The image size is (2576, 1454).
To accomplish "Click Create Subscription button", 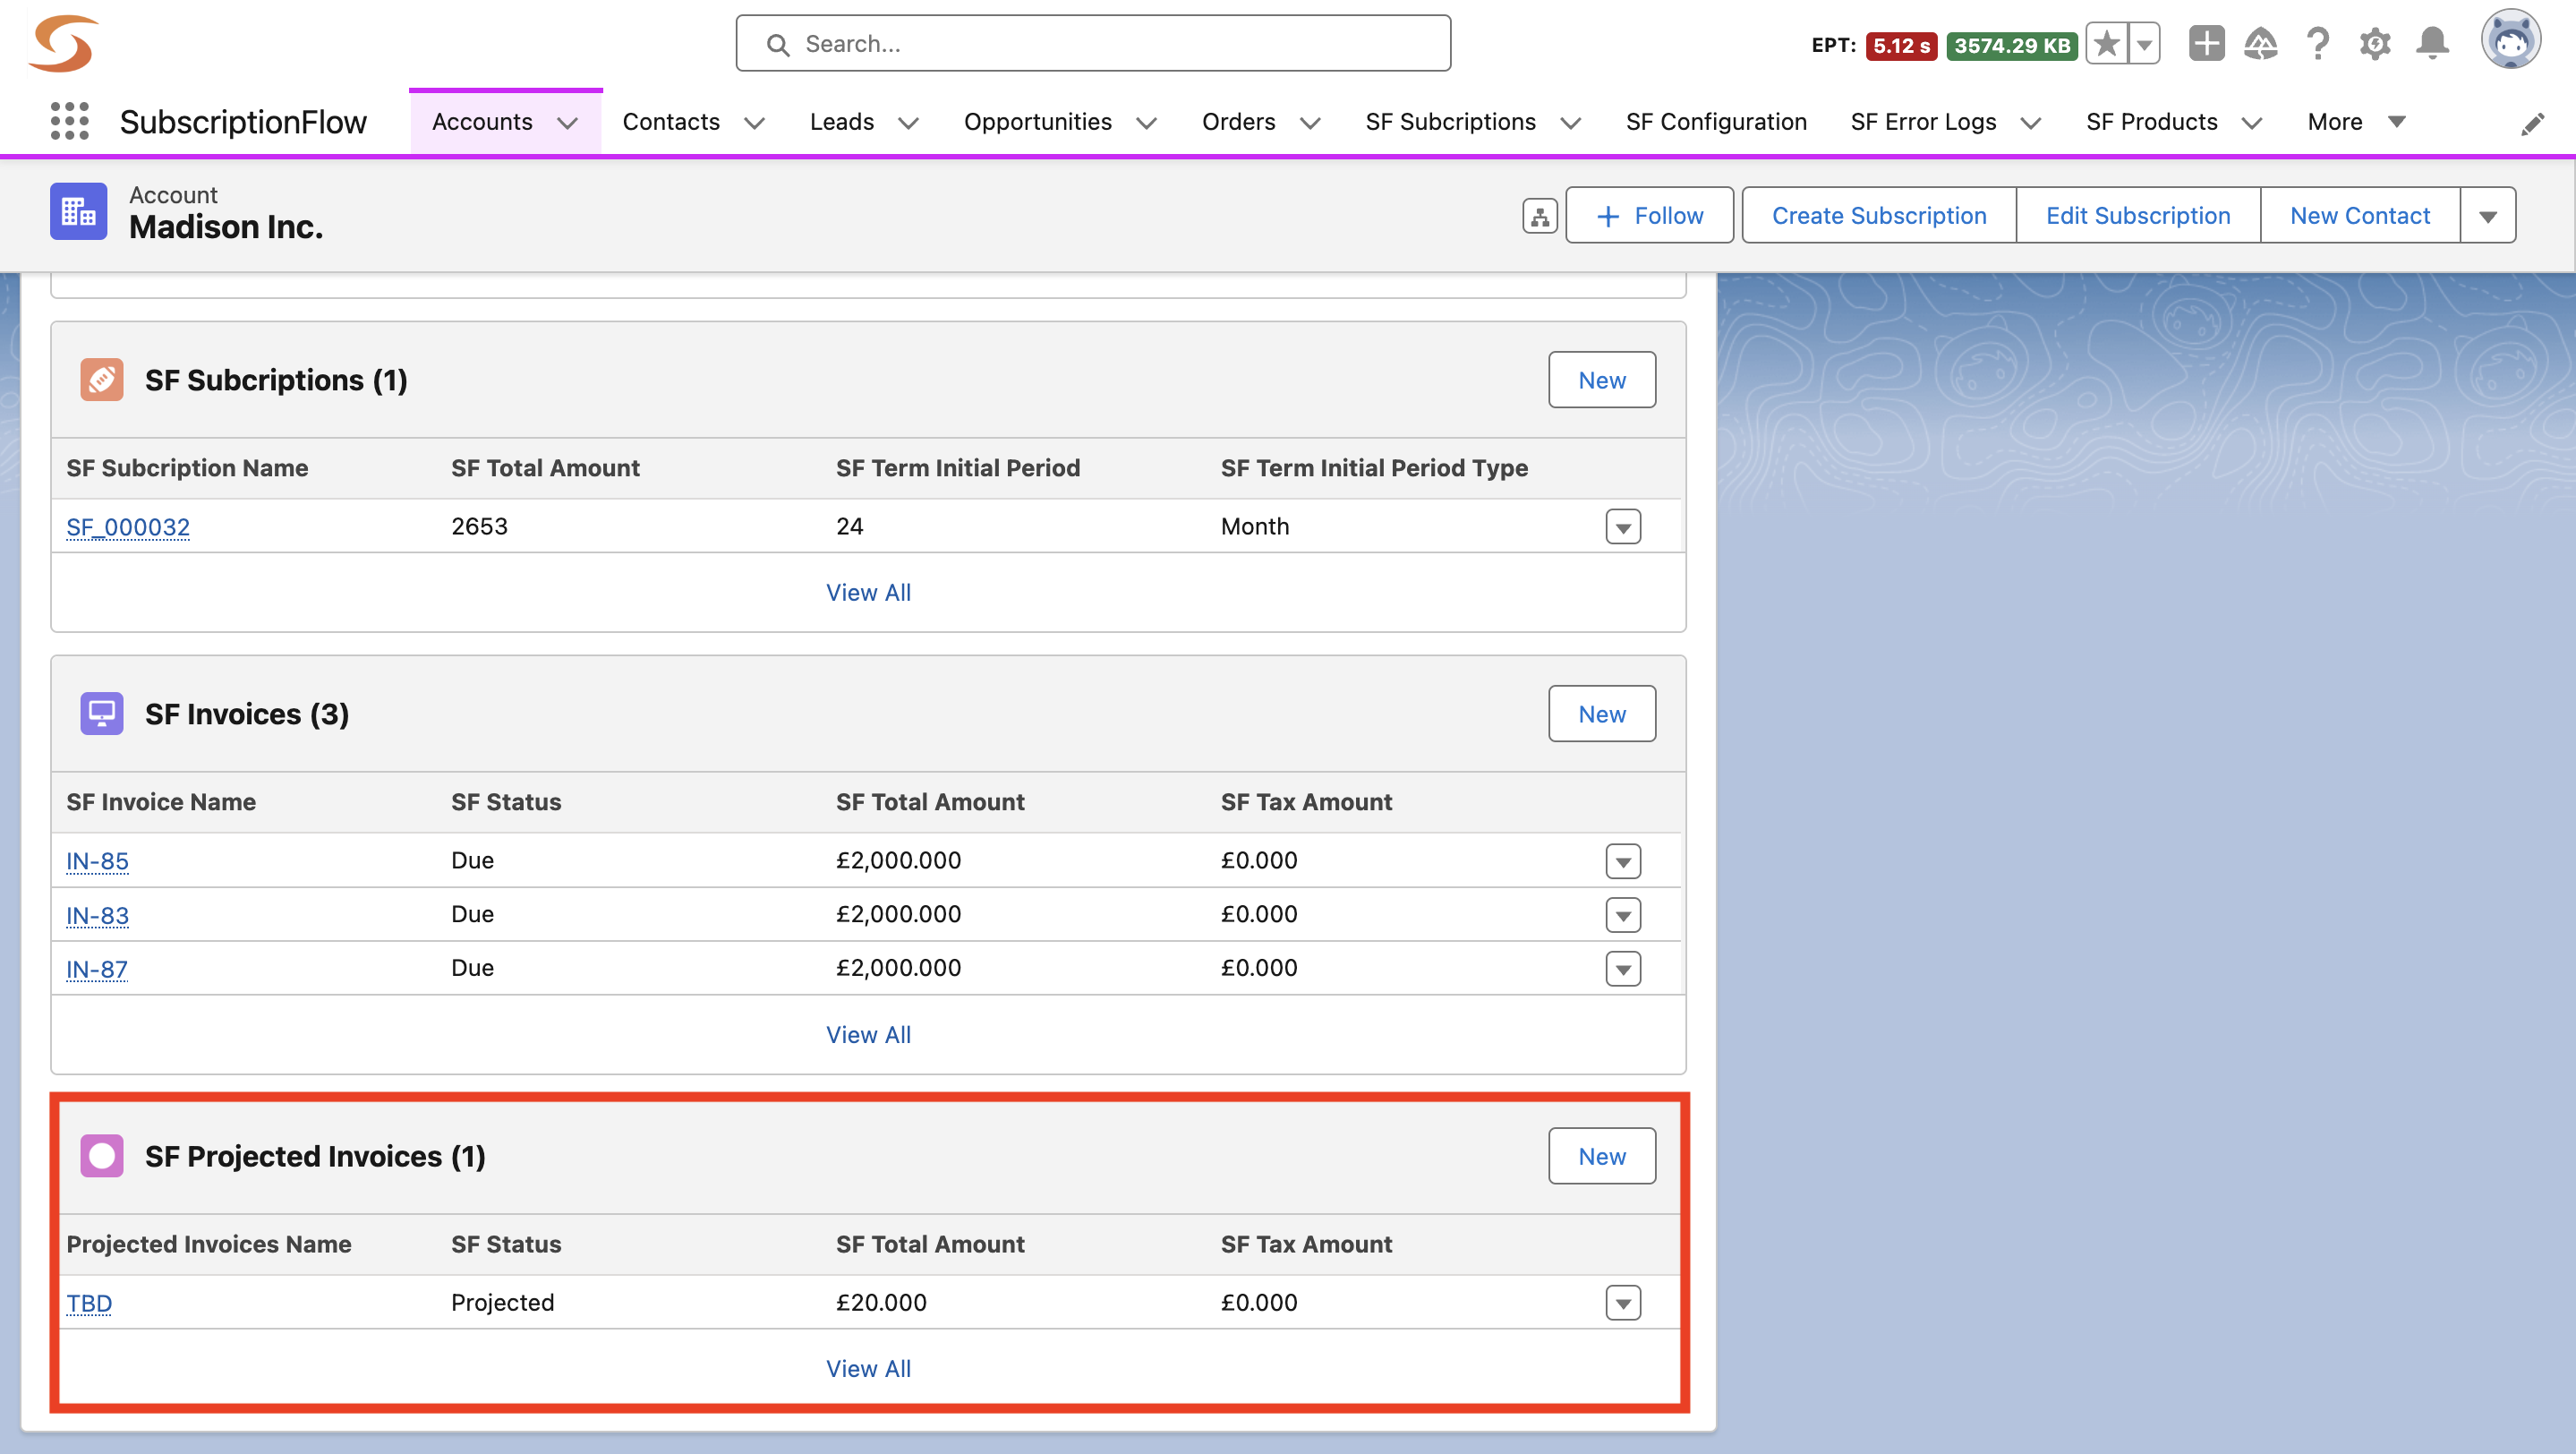I will [1879, 215].
